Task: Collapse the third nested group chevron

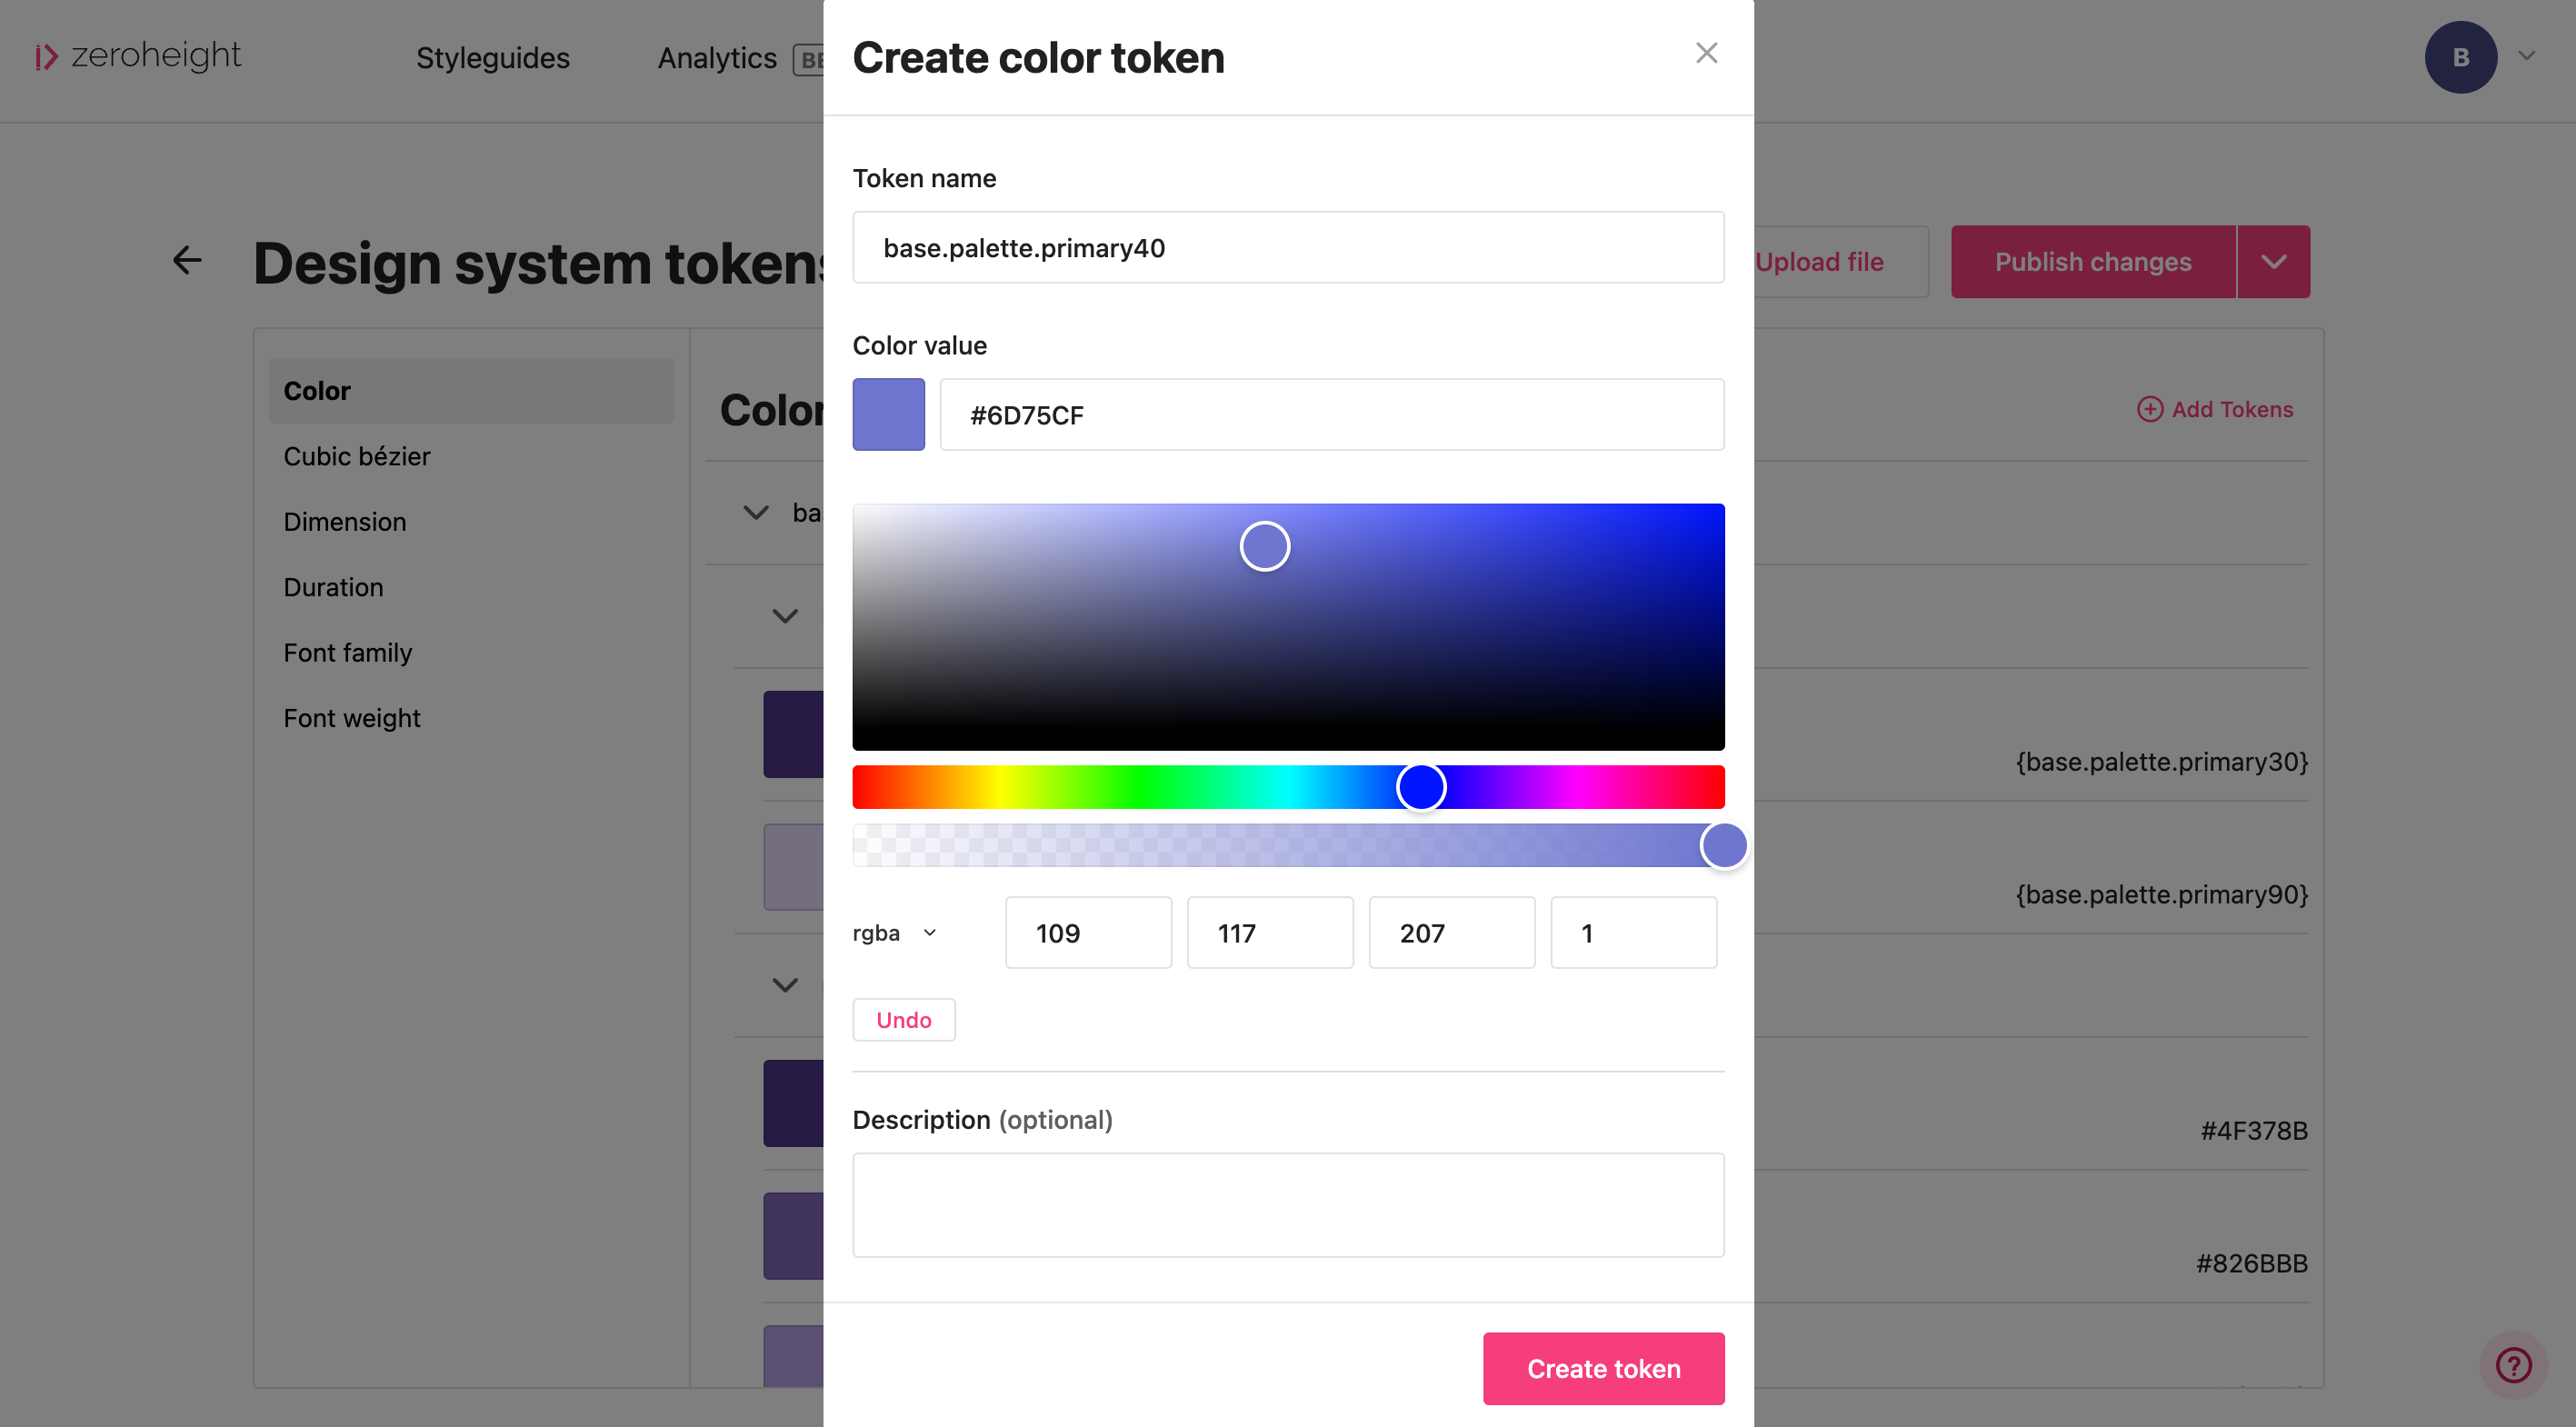Action: tap(786, 985)
